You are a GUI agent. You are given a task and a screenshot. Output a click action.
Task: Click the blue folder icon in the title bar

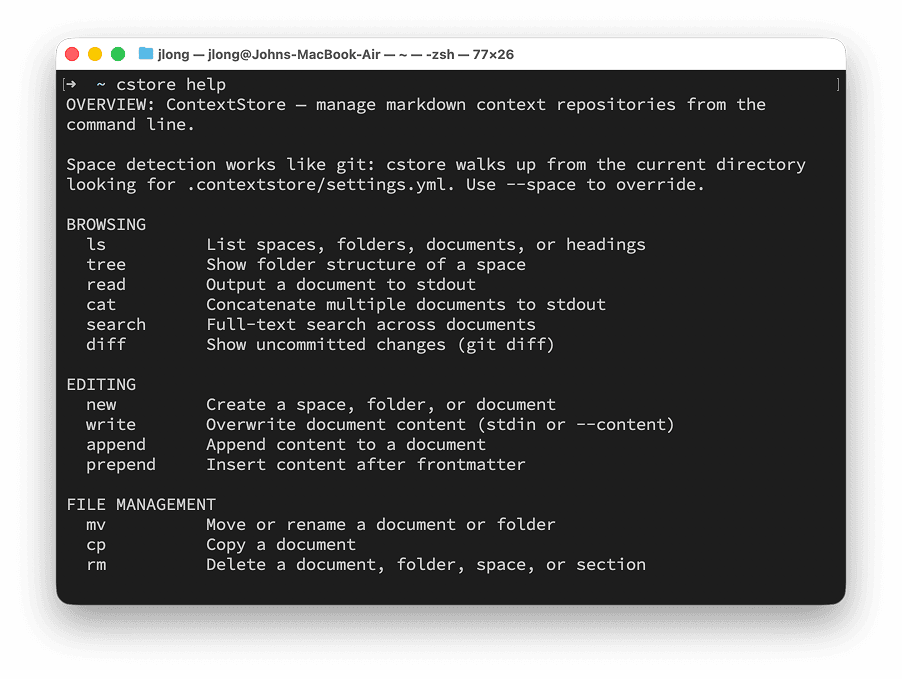pos(144,54)
